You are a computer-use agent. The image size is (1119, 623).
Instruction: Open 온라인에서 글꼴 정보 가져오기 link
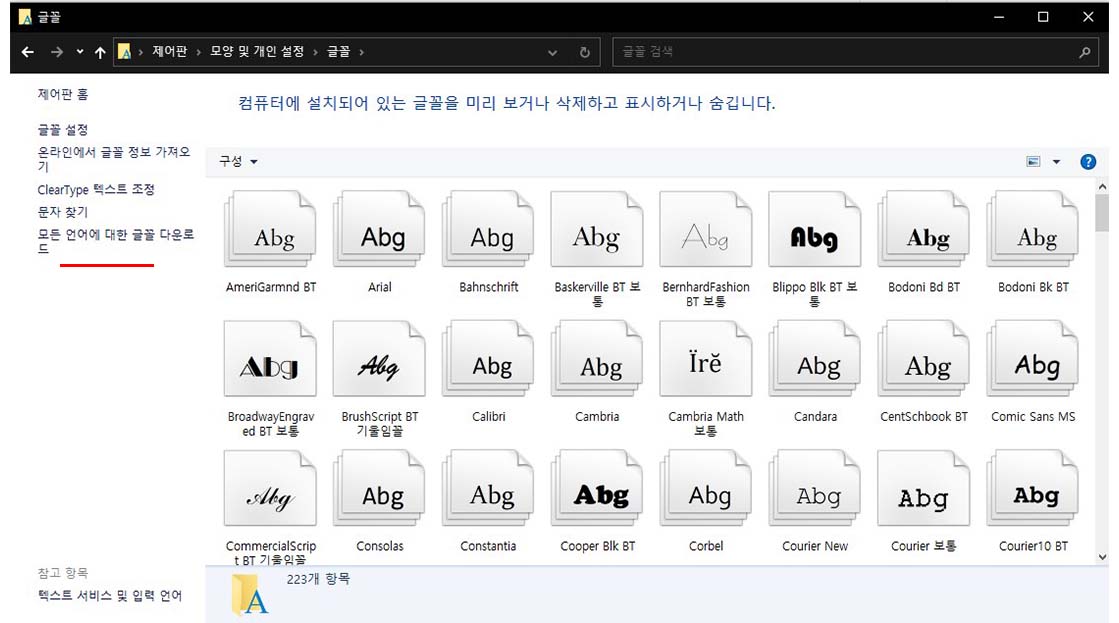pos(114,158)
